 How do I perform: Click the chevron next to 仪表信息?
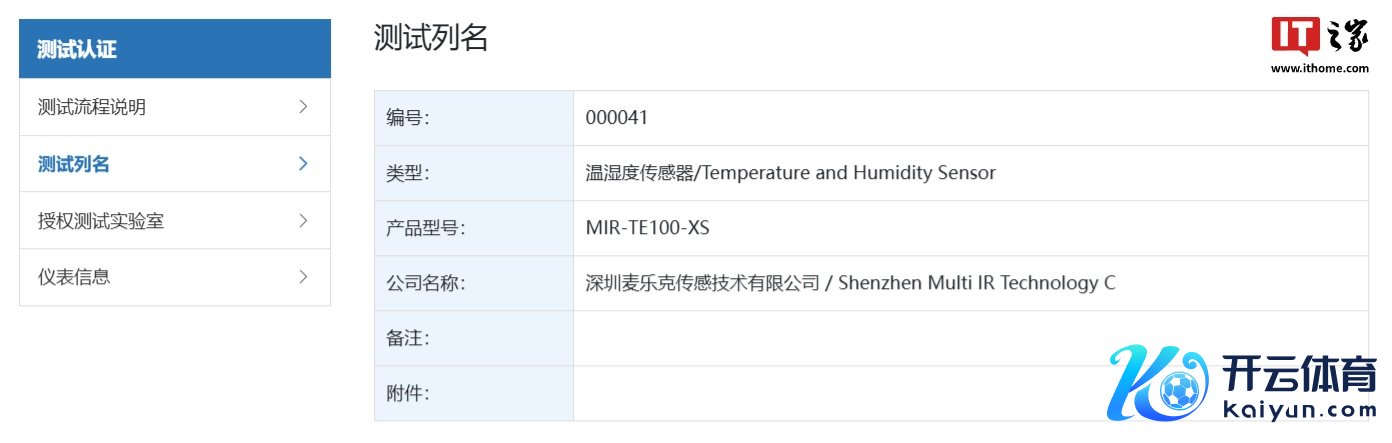point(303,276)
